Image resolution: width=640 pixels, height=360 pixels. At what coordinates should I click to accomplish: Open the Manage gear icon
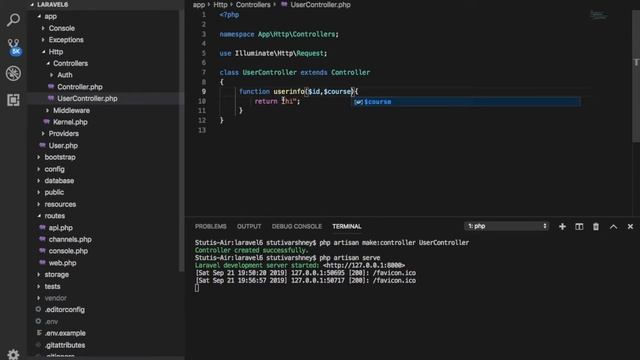pyautogui.click(x=13, y=354)
